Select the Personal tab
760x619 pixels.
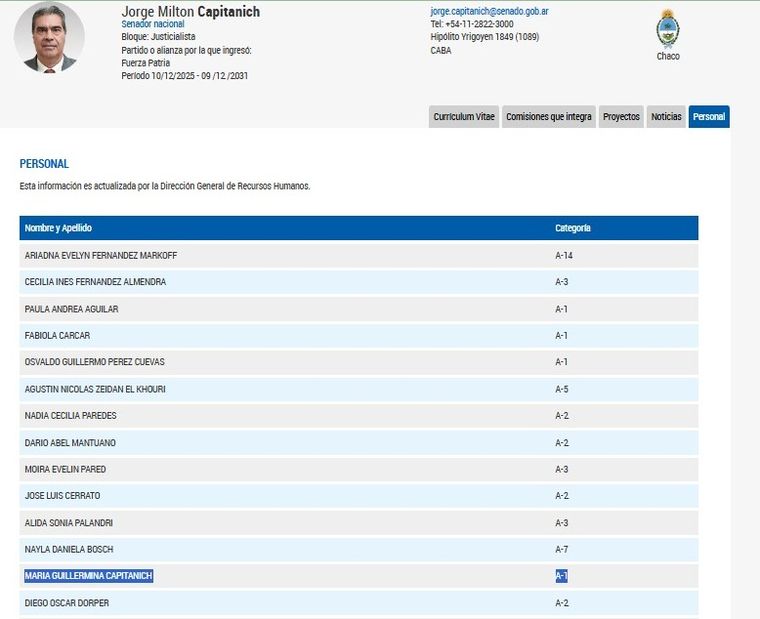click(709, 117)
